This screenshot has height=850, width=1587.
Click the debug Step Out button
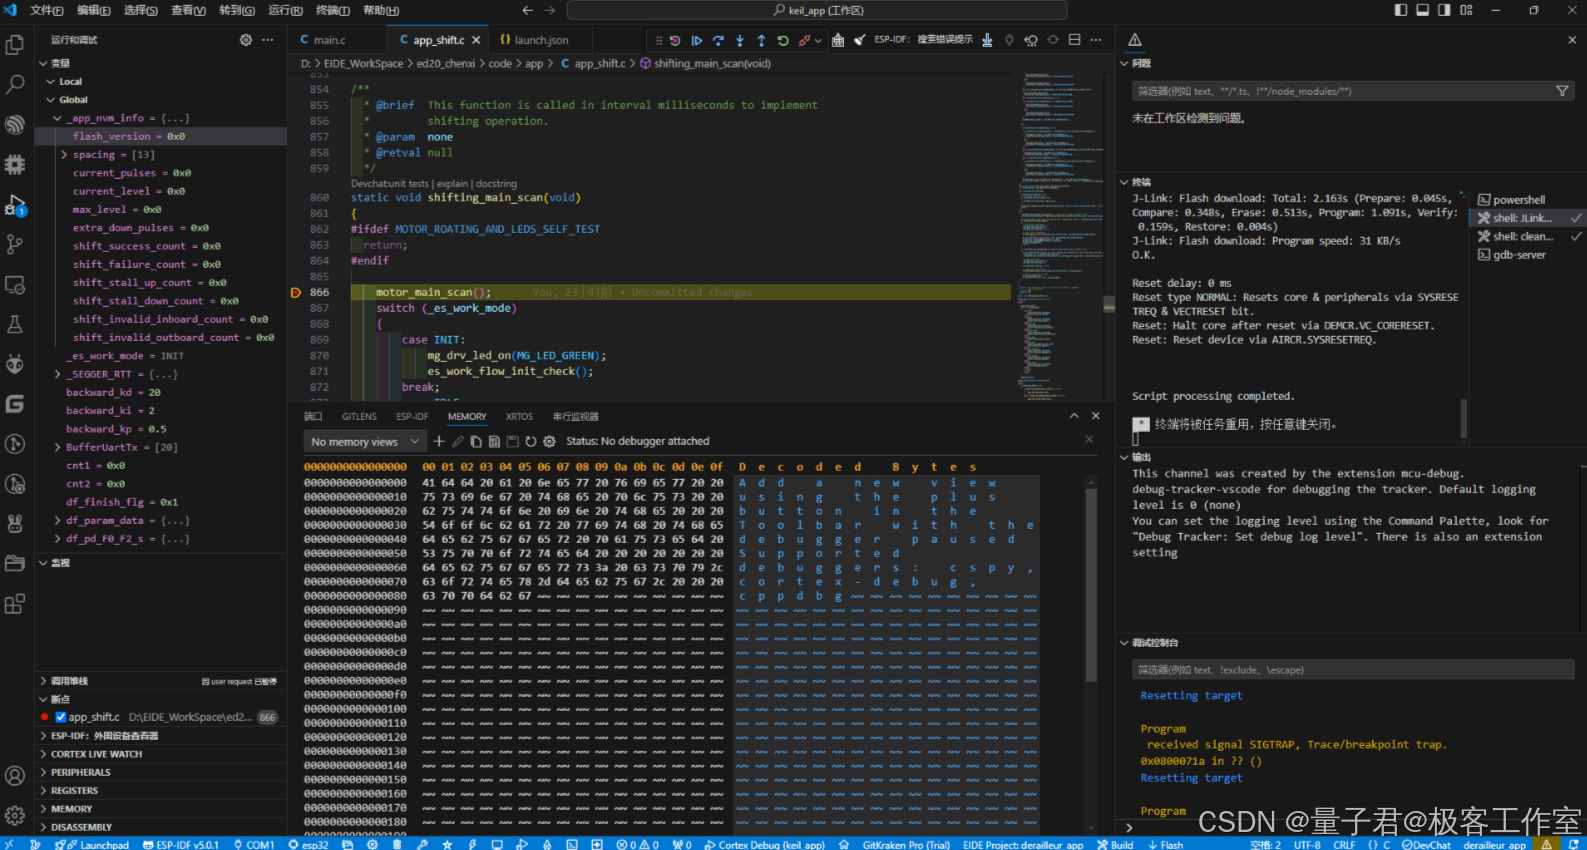click(x=761, y=40)
